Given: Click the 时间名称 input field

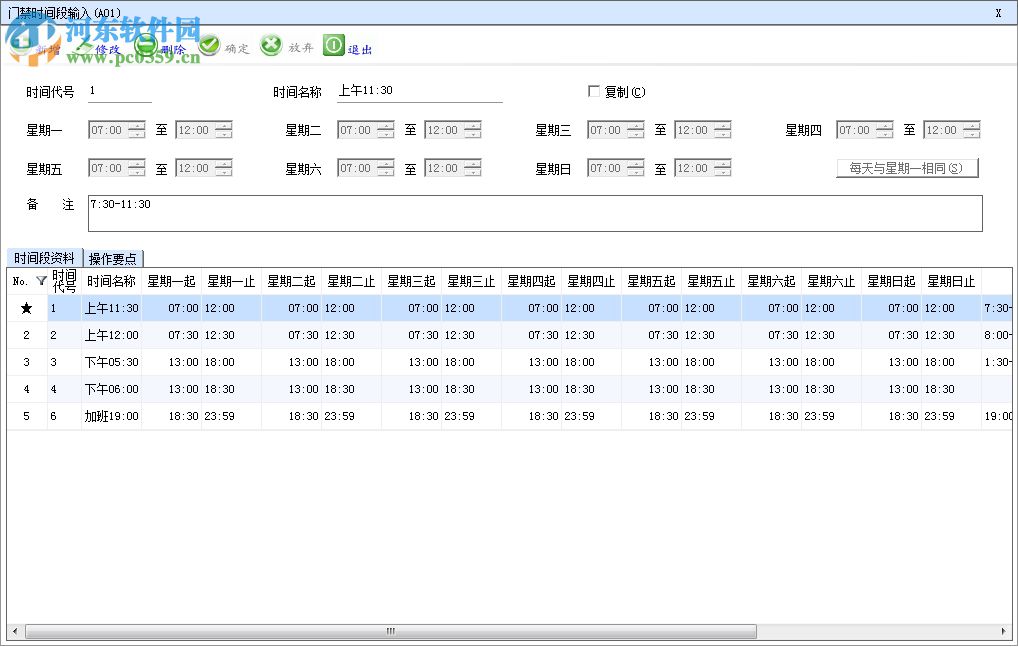Looking at the screenshot, I should [x=419, y=92].
